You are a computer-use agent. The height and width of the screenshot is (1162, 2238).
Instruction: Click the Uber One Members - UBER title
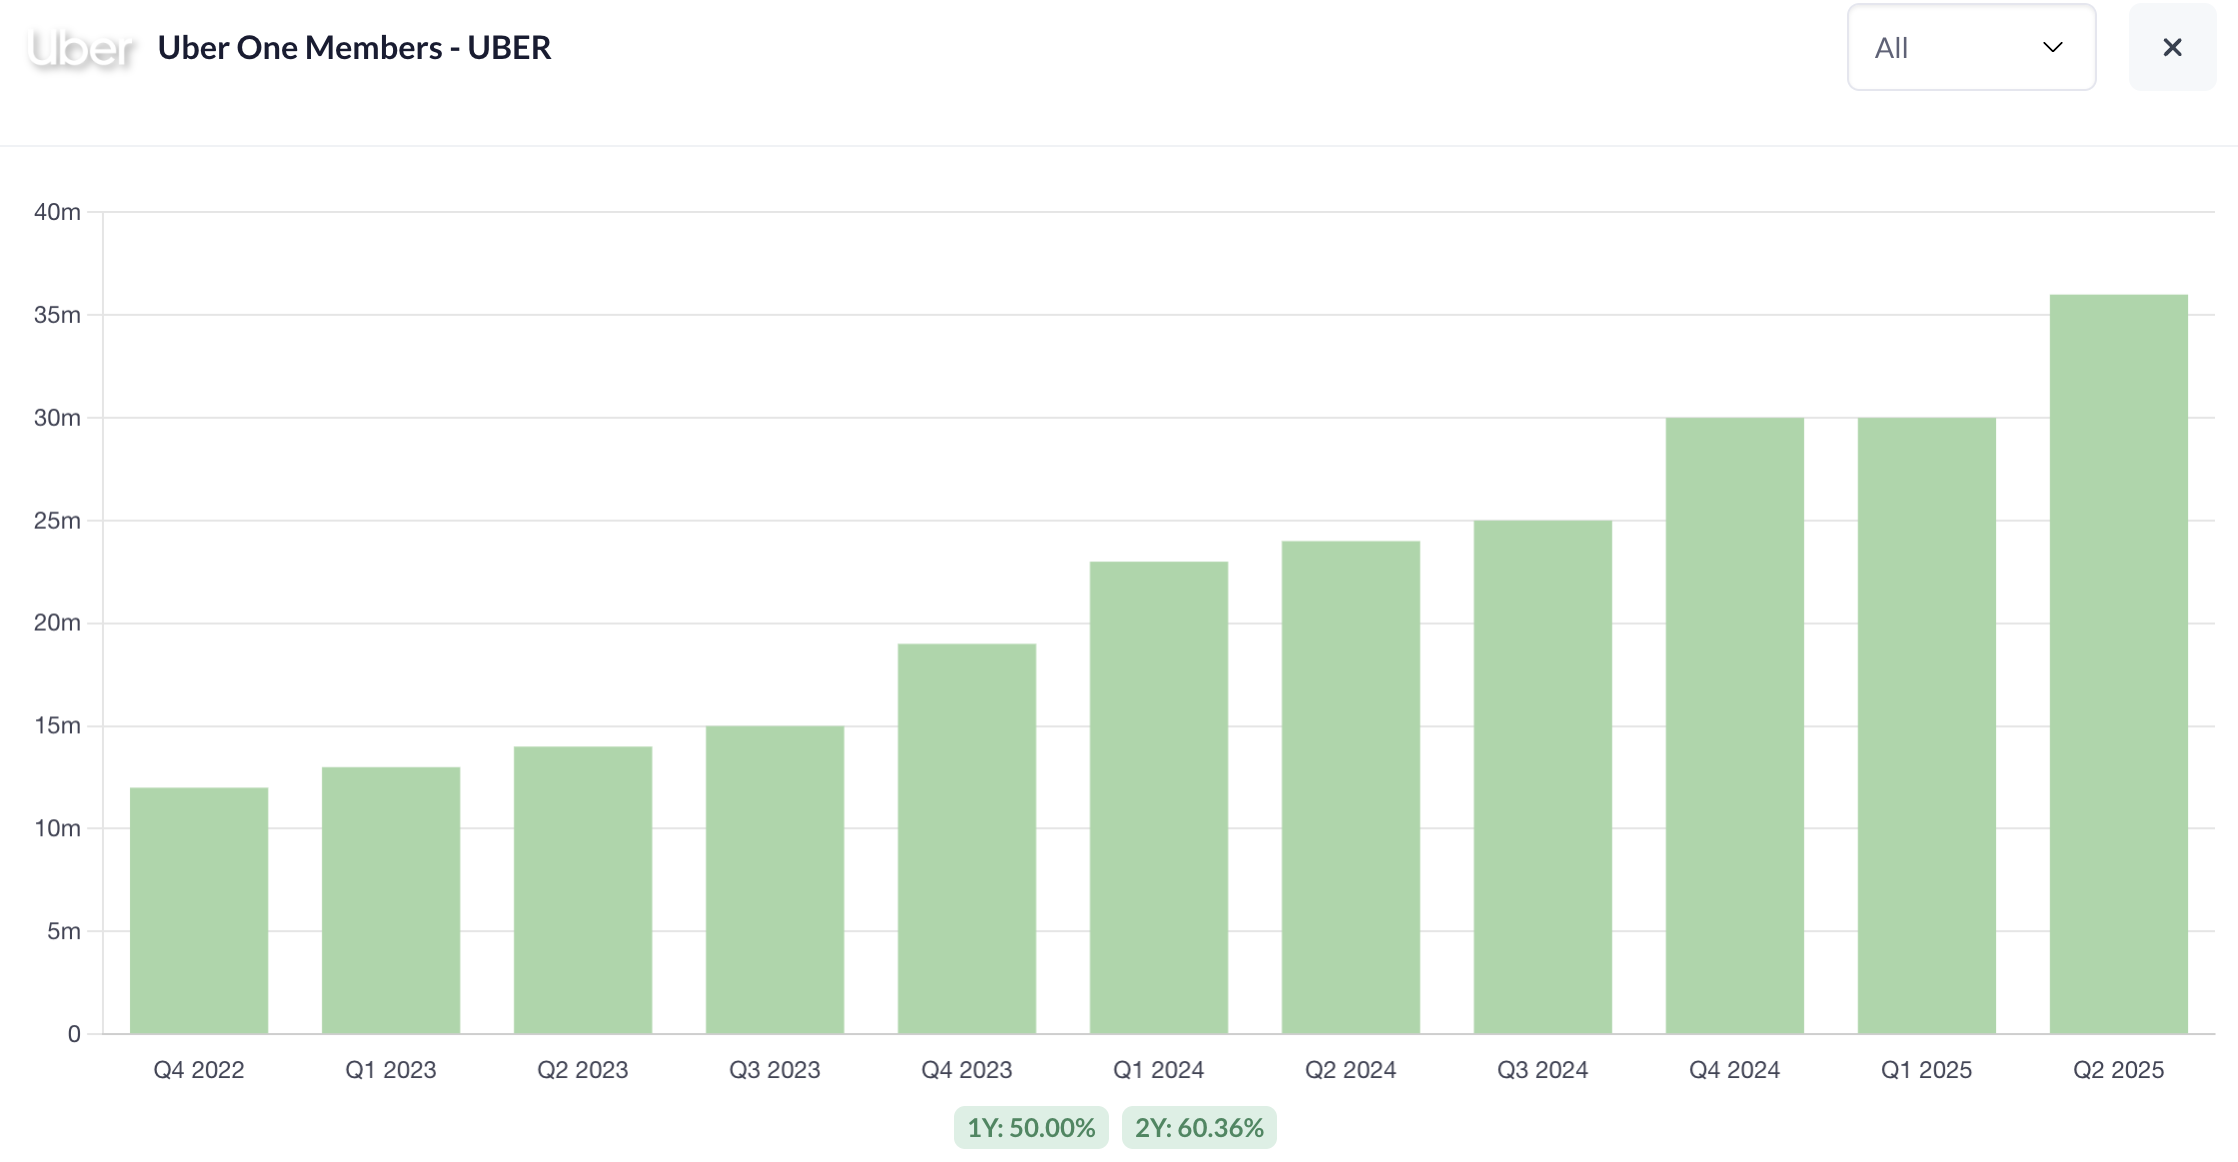(x=354, y=48)
